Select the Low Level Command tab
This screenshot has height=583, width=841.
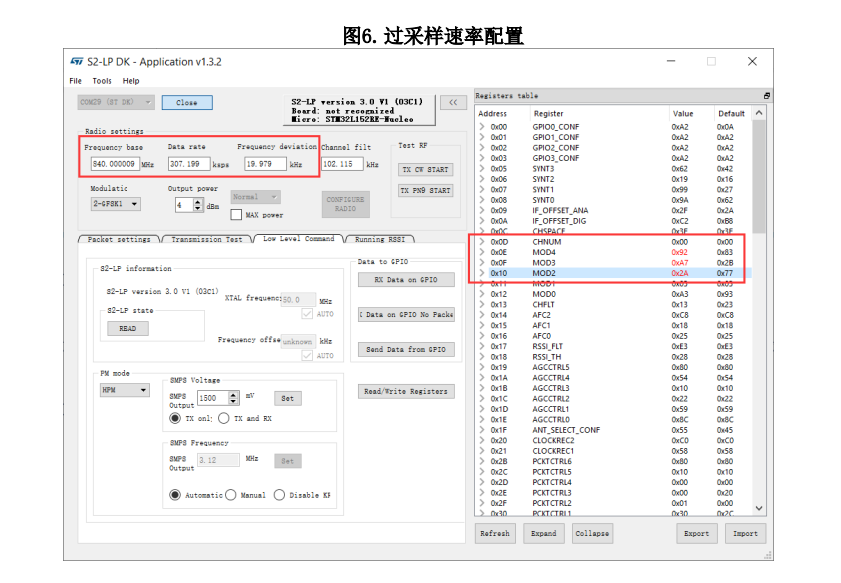pyautogui.click(x=298, y=239)
